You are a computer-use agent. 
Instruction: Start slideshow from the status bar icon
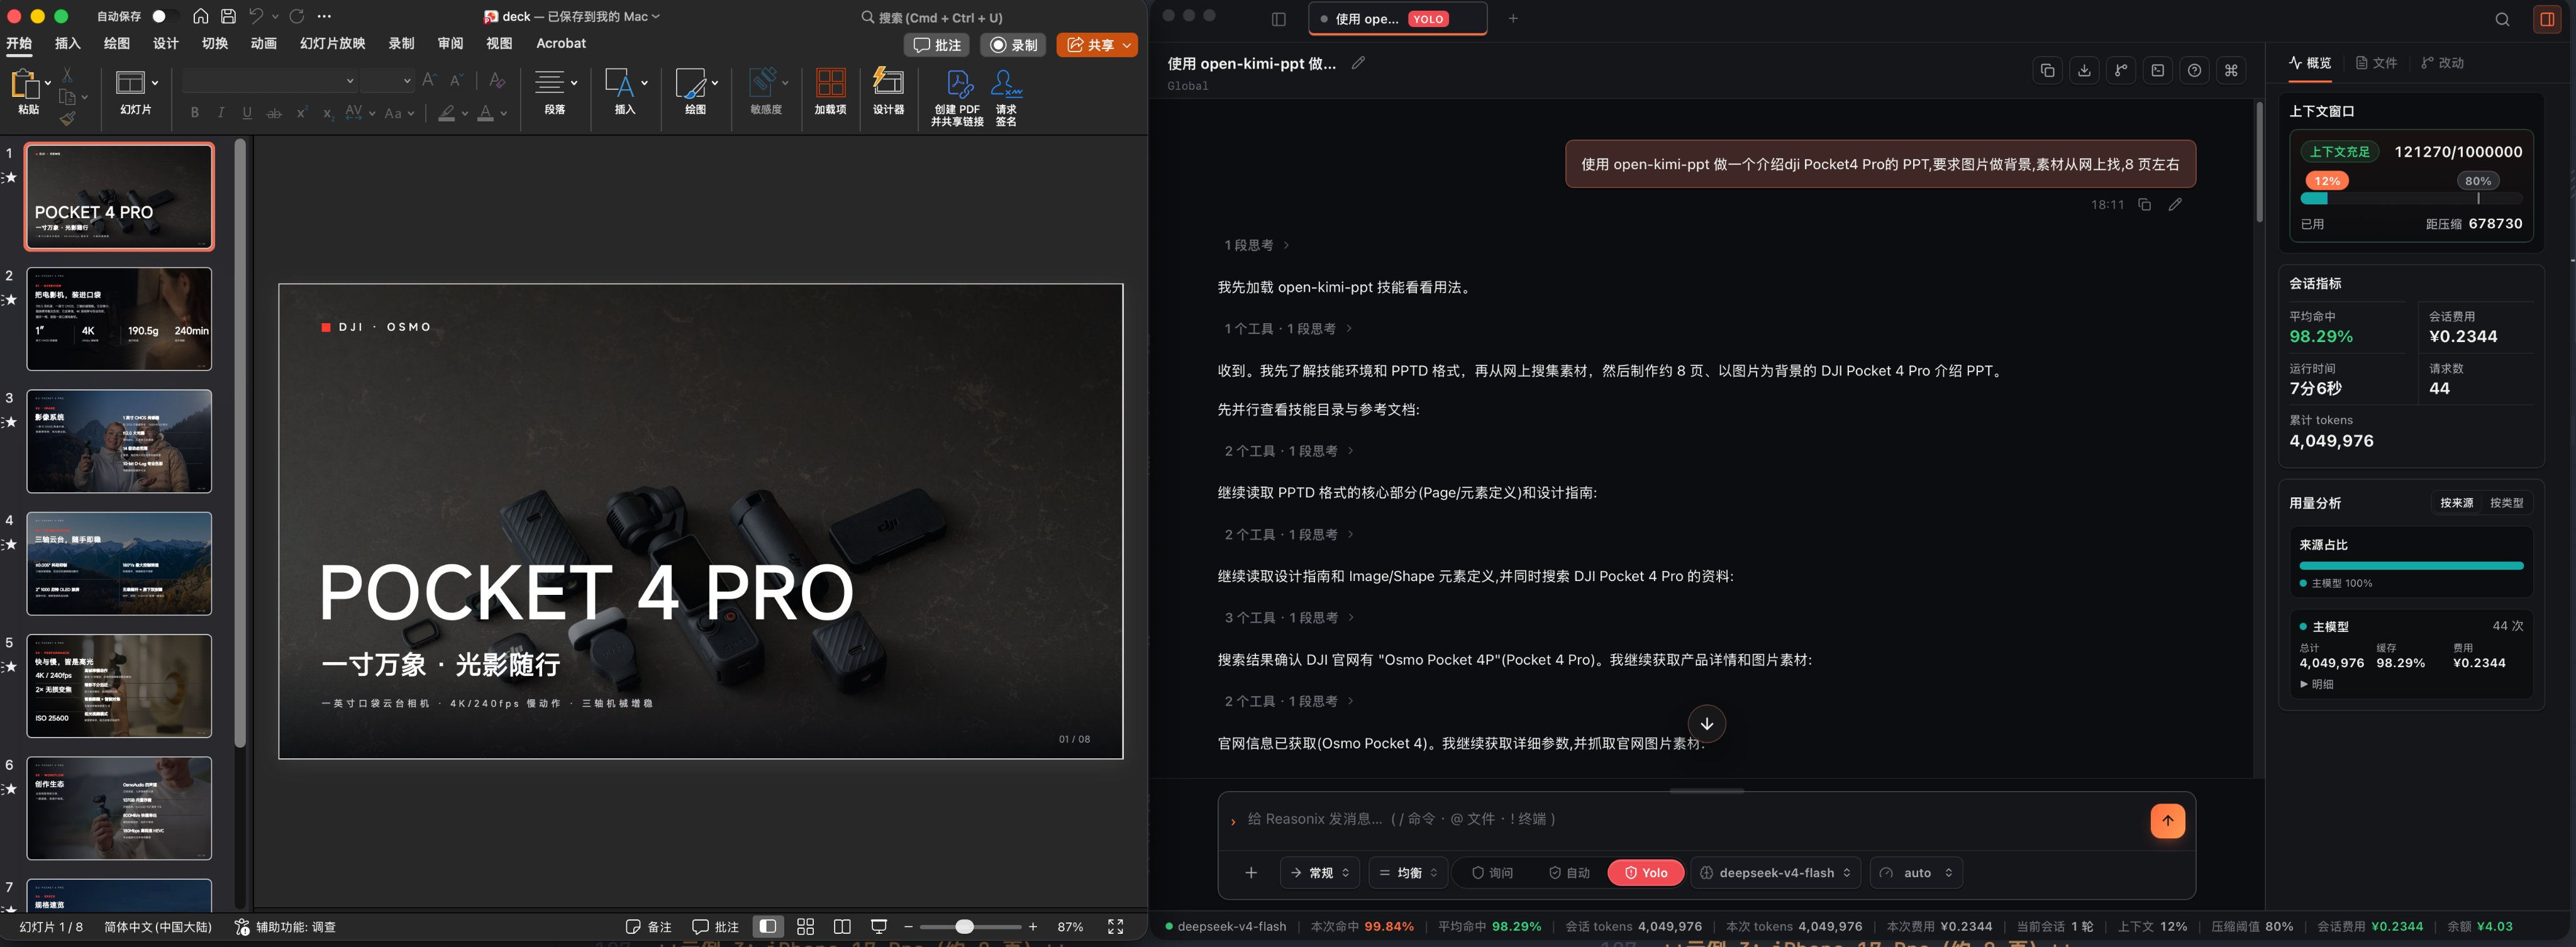[x=879, y=927]
